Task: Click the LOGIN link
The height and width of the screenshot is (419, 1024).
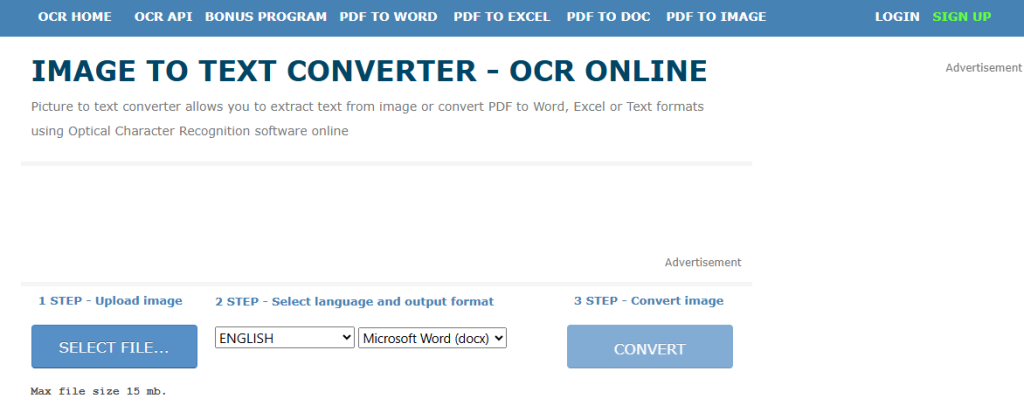Action: tap(897, 17)
